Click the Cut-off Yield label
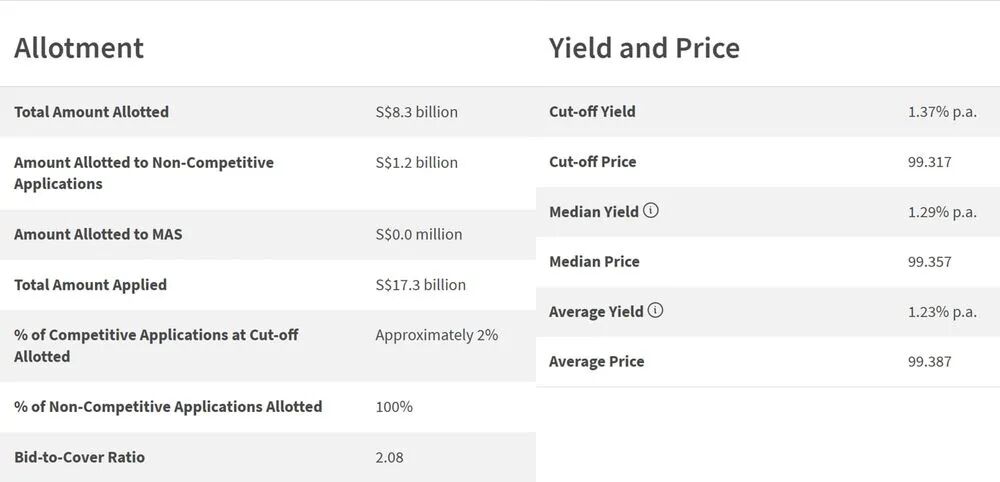1000x482 pixels. (592, 112)
